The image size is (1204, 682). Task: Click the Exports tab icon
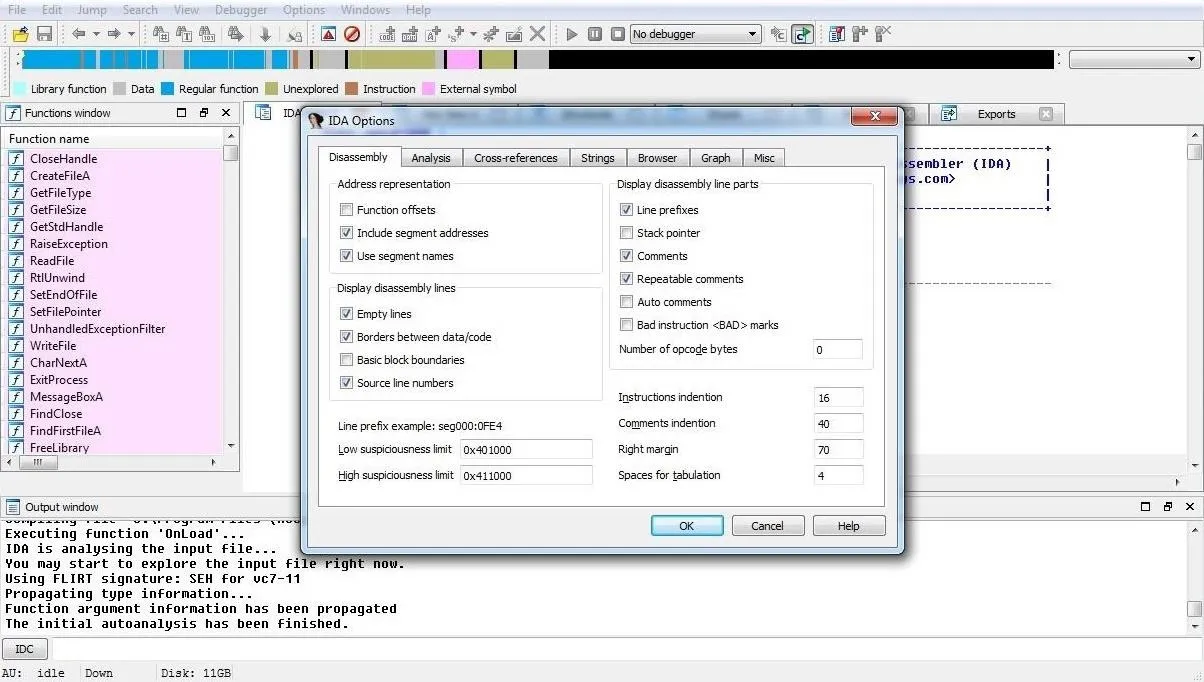coord(950,114)
